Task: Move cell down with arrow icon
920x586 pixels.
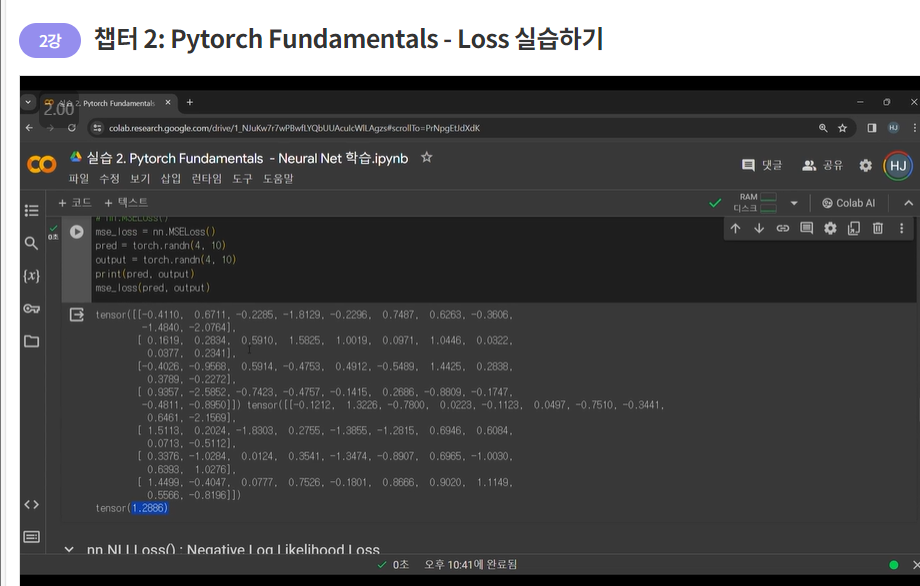Action: pos(759,228)
